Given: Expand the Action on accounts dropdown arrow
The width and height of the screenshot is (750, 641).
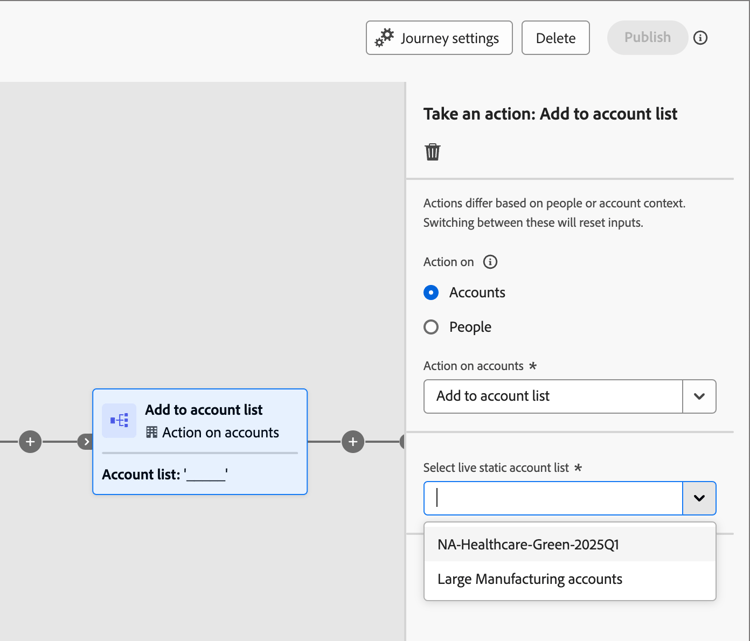Looking at the screenshot, I should [699, 396].
